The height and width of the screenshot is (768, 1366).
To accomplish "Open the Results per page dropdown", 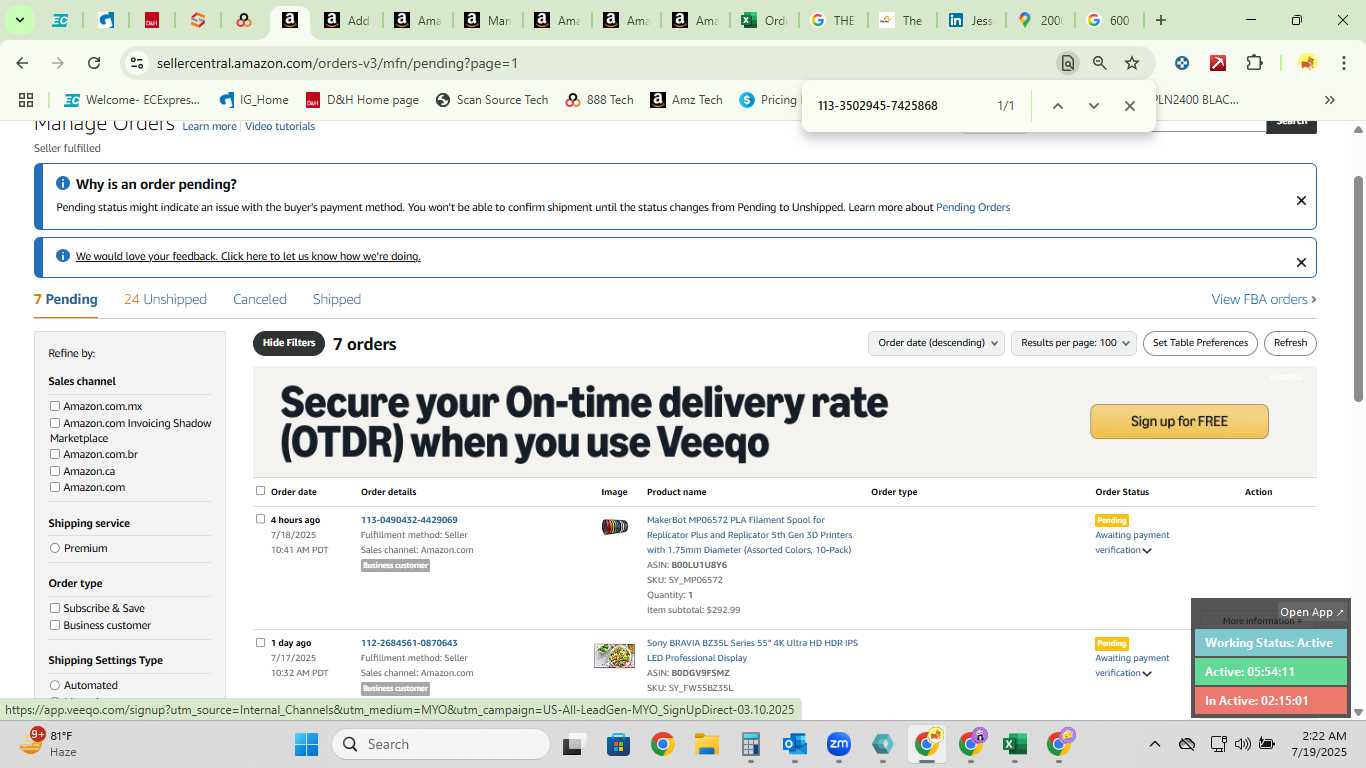I will pyautogui.click(x=1074, y=343).
